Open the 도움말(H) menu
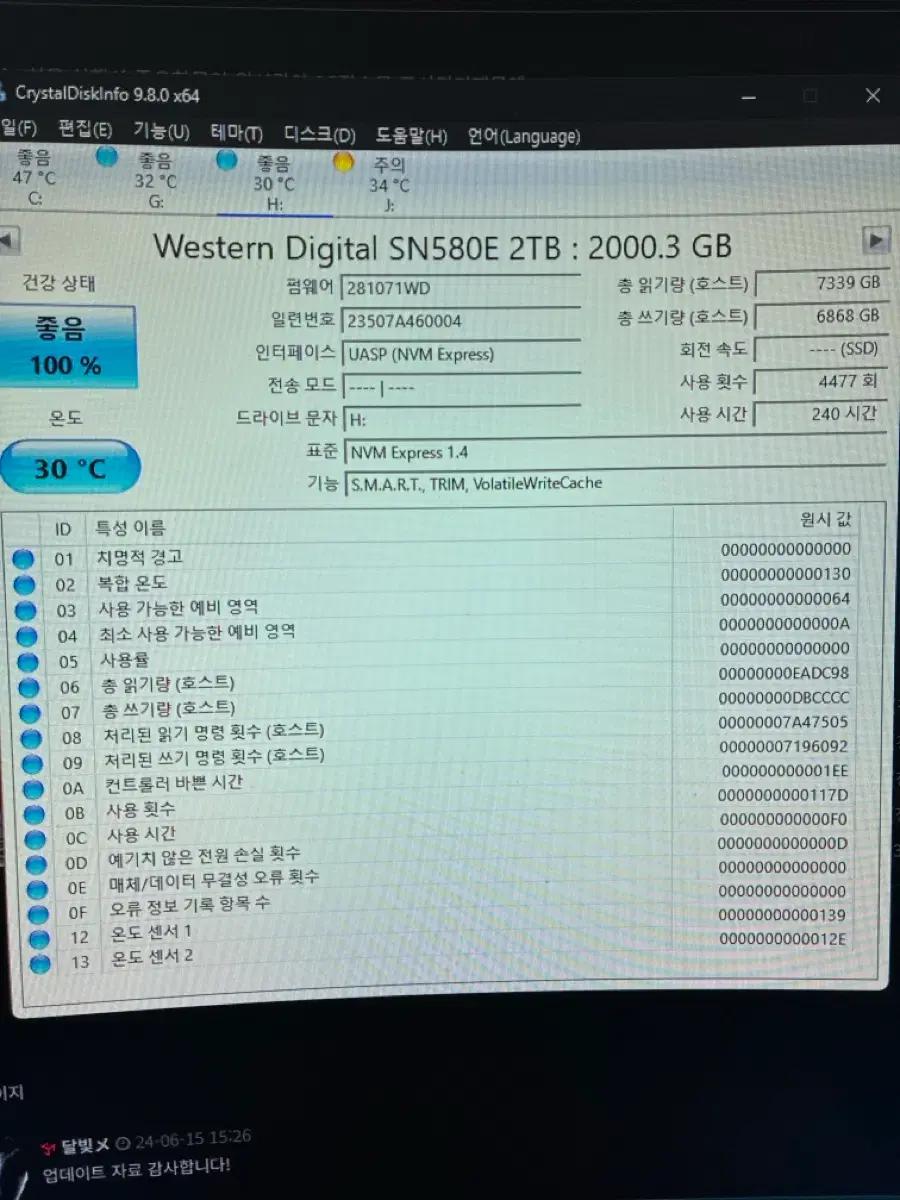Viewport: 900px width, 1200px height. (411, 136)
